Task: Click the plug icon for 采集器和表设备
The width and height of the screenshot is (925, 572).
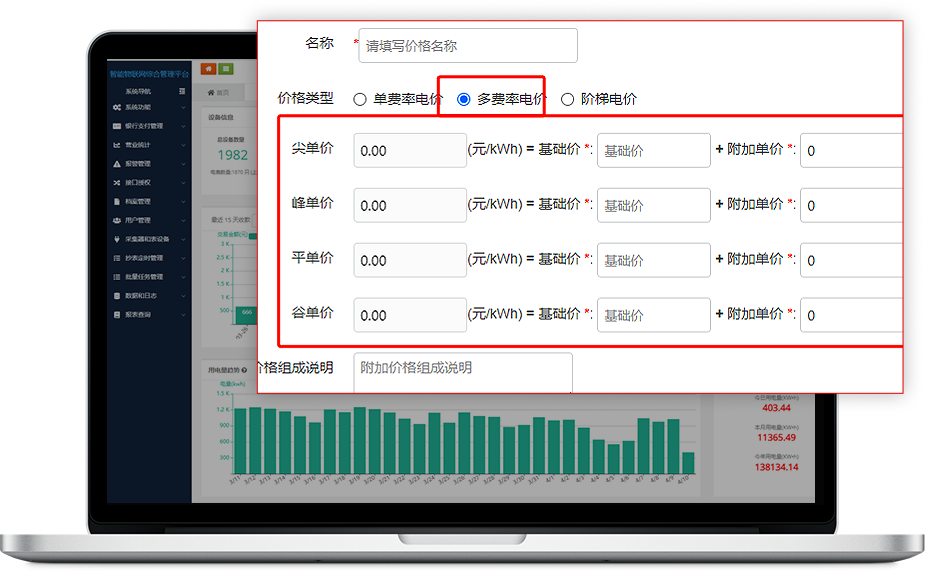Action: 117,239
